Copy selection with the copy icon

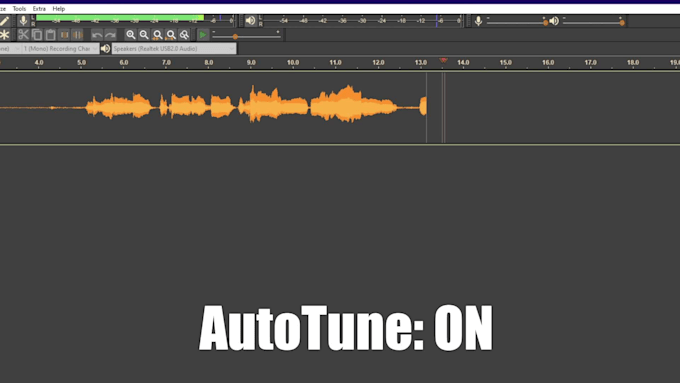pos(37,35)
